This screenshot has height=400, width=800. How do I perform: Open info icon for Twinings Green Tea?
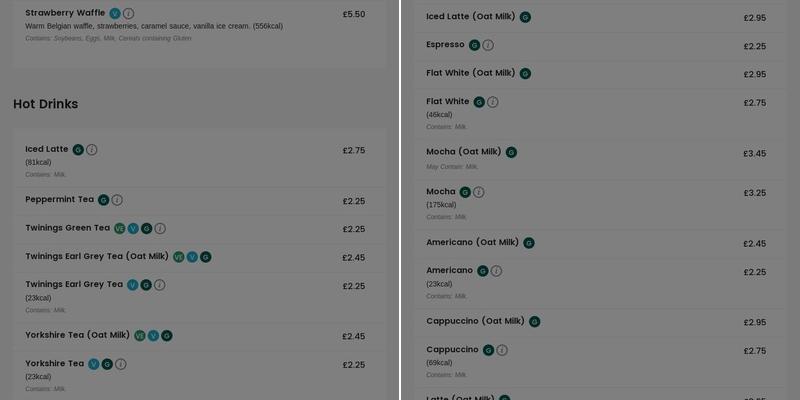(160, 229)
